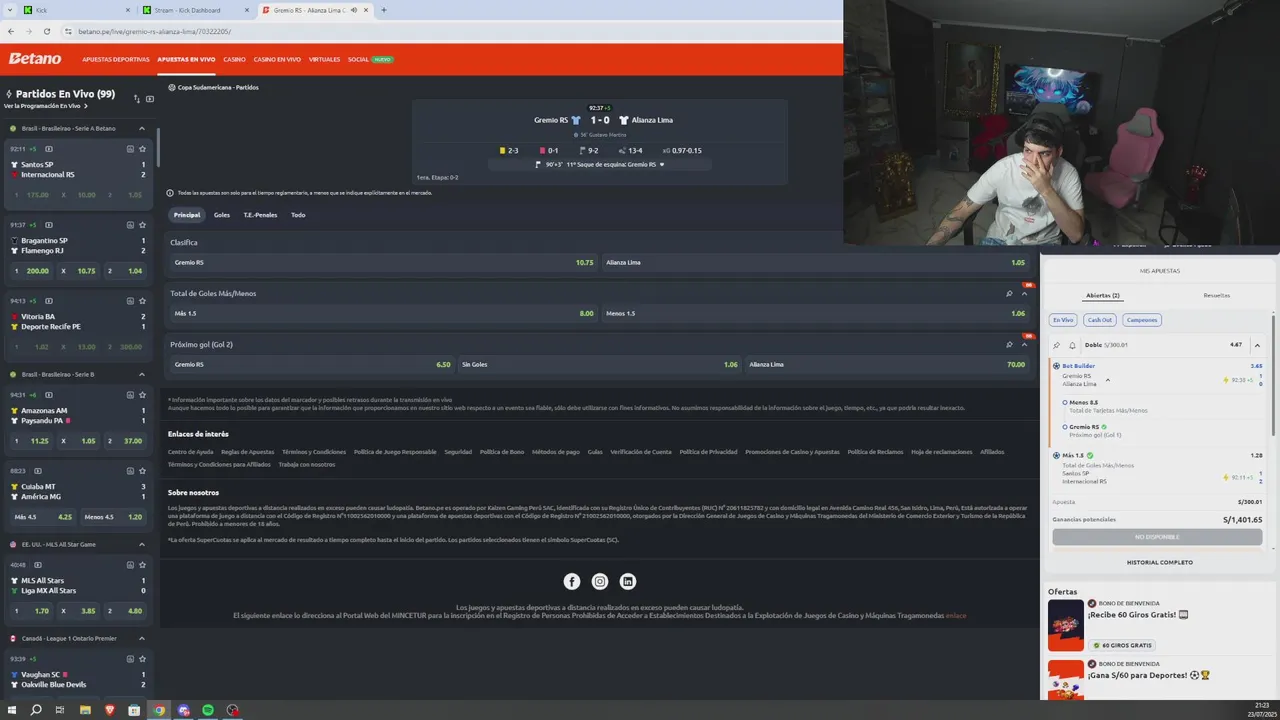Screen dimensions: 1280x720
Task: Bet Alianza Lima to qualify at 1.05
Action: 815,263
